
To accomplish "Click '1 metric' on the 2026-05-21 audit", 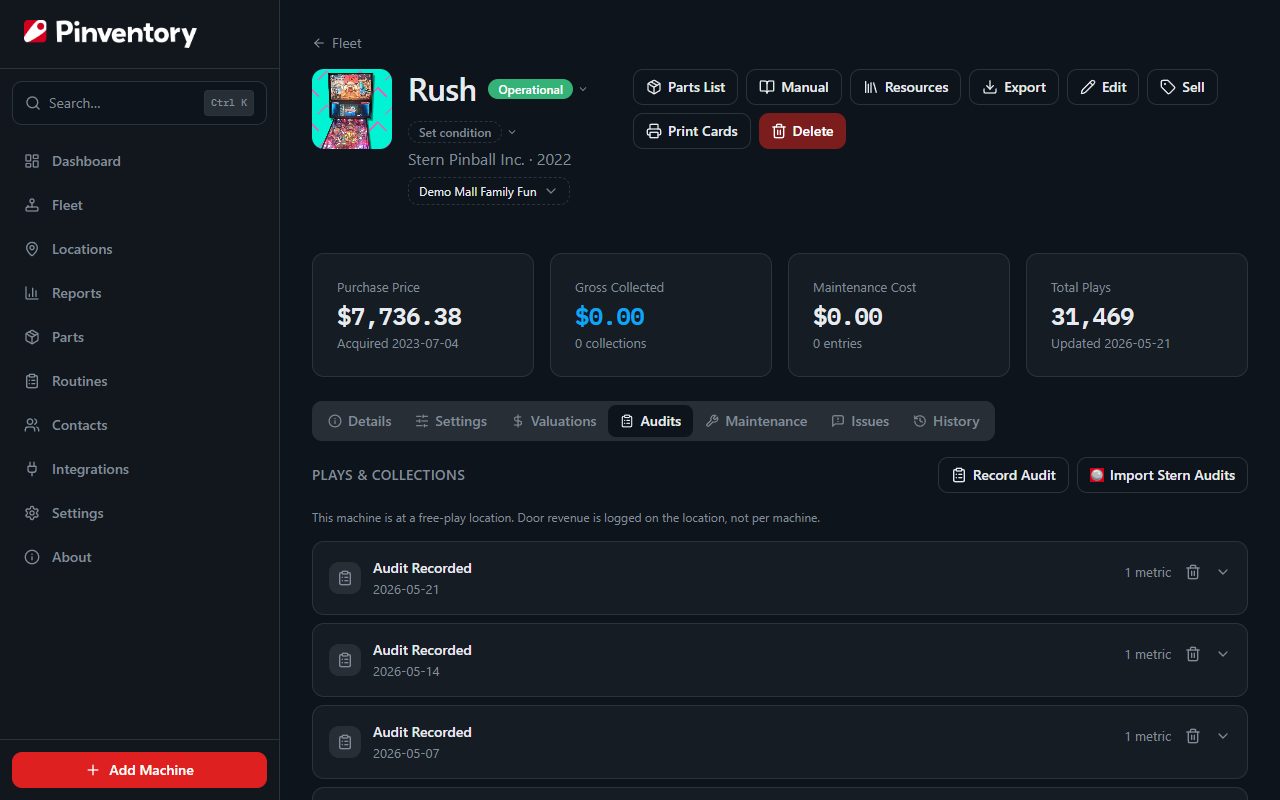I will (x=1148, y=573).
